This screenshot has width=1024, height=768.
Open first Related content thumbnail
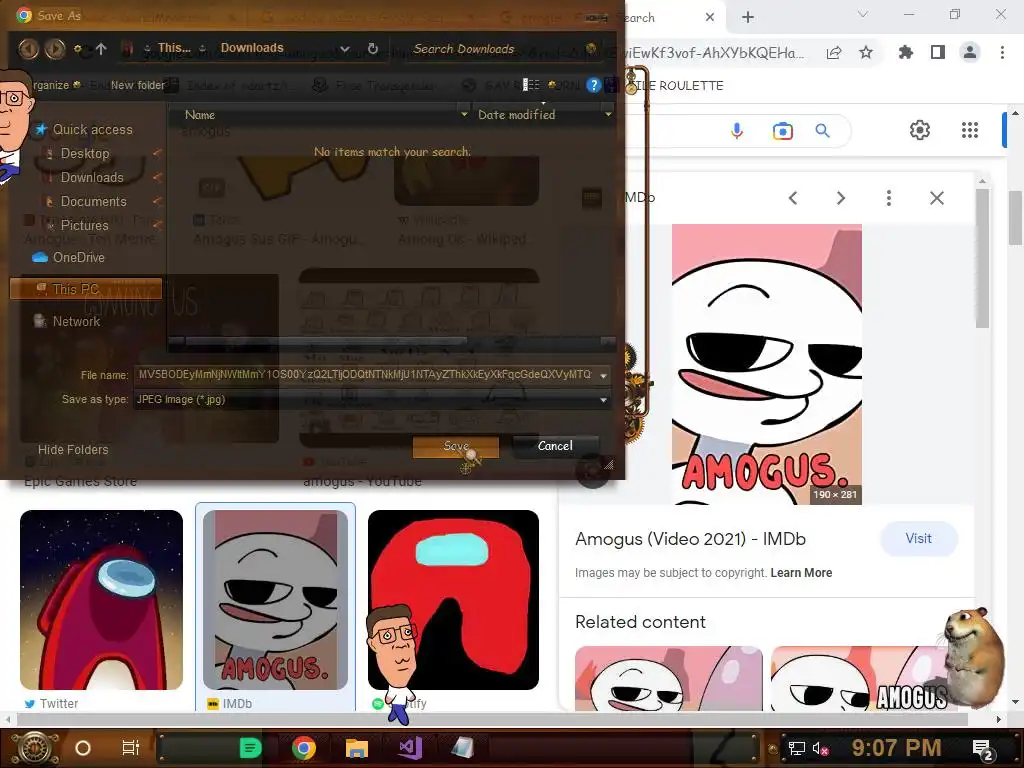[669, 679]
